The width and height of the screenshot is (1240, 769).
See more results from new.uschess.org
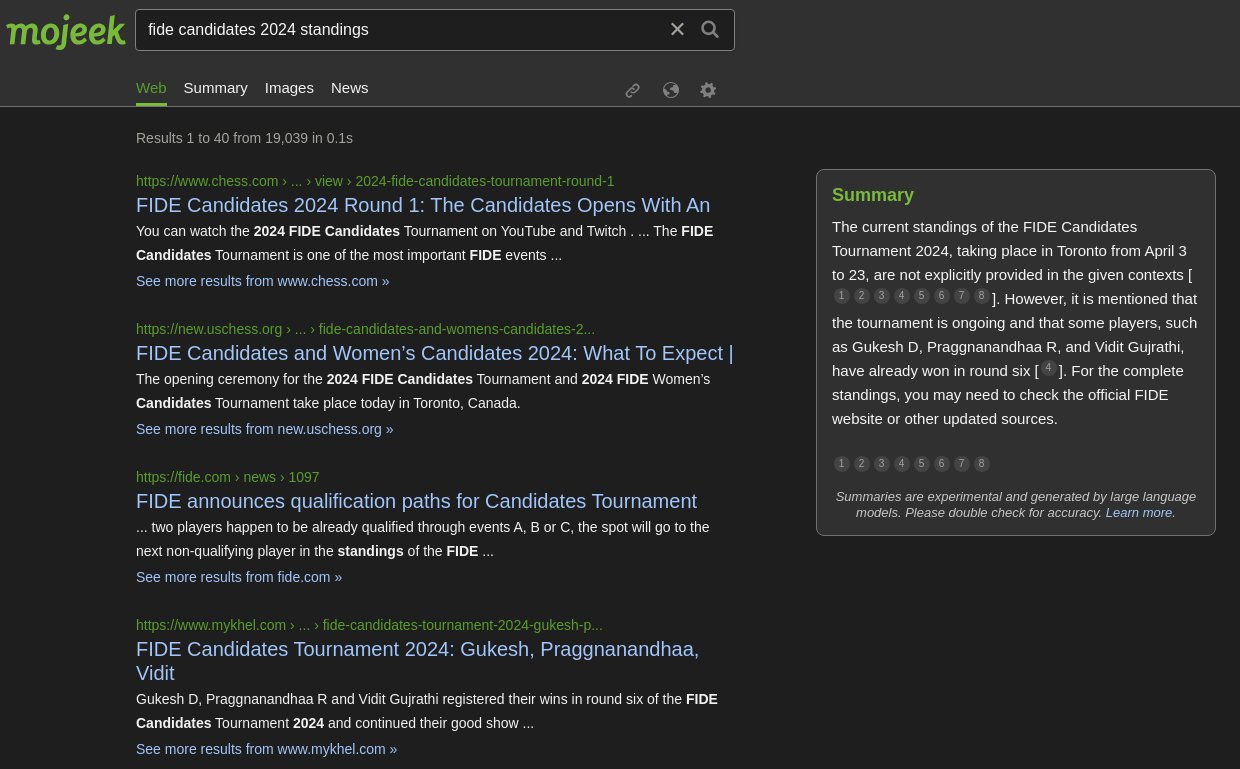point(265,429)
